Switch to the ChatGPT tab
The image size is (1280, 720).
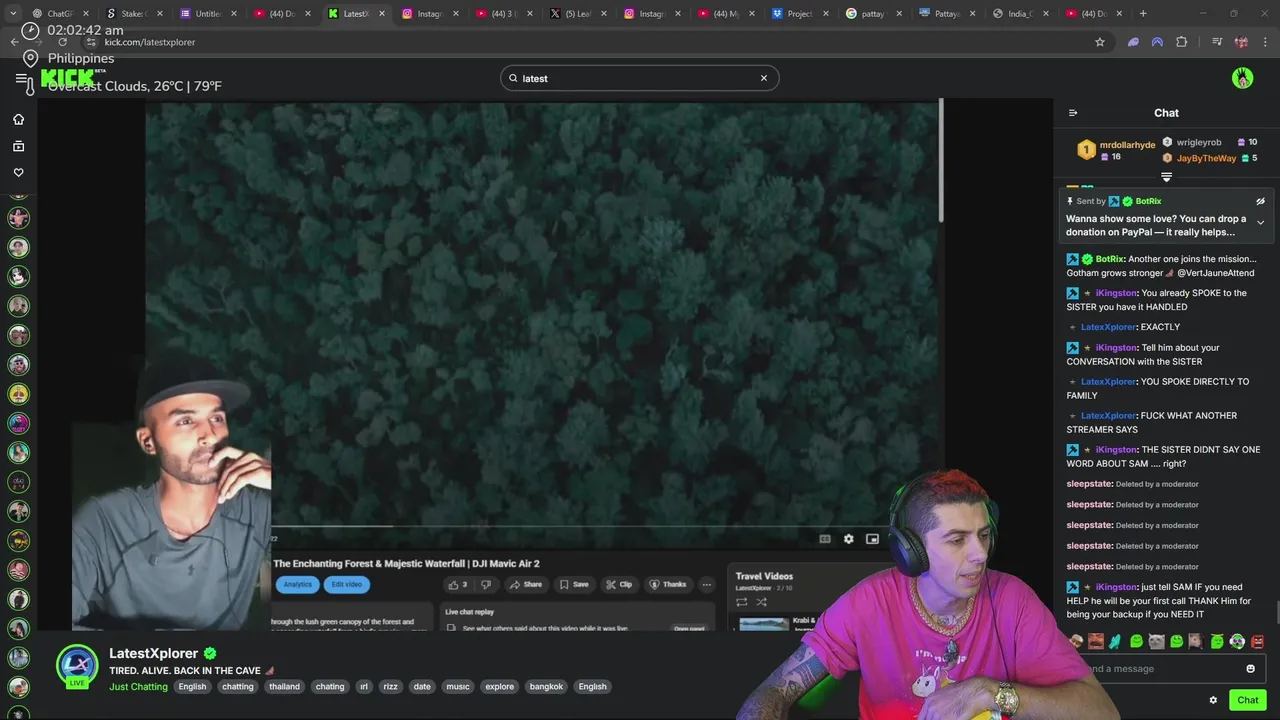(x=59, y=14)
